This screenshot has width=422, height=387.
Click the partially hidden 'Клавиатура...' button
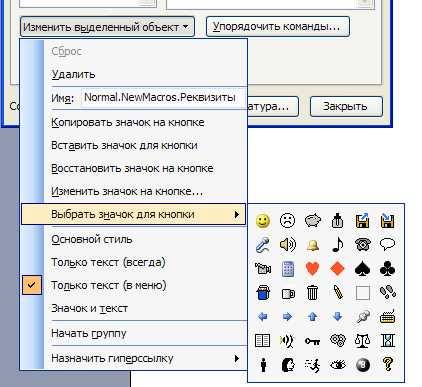click(x=273, y=106)
